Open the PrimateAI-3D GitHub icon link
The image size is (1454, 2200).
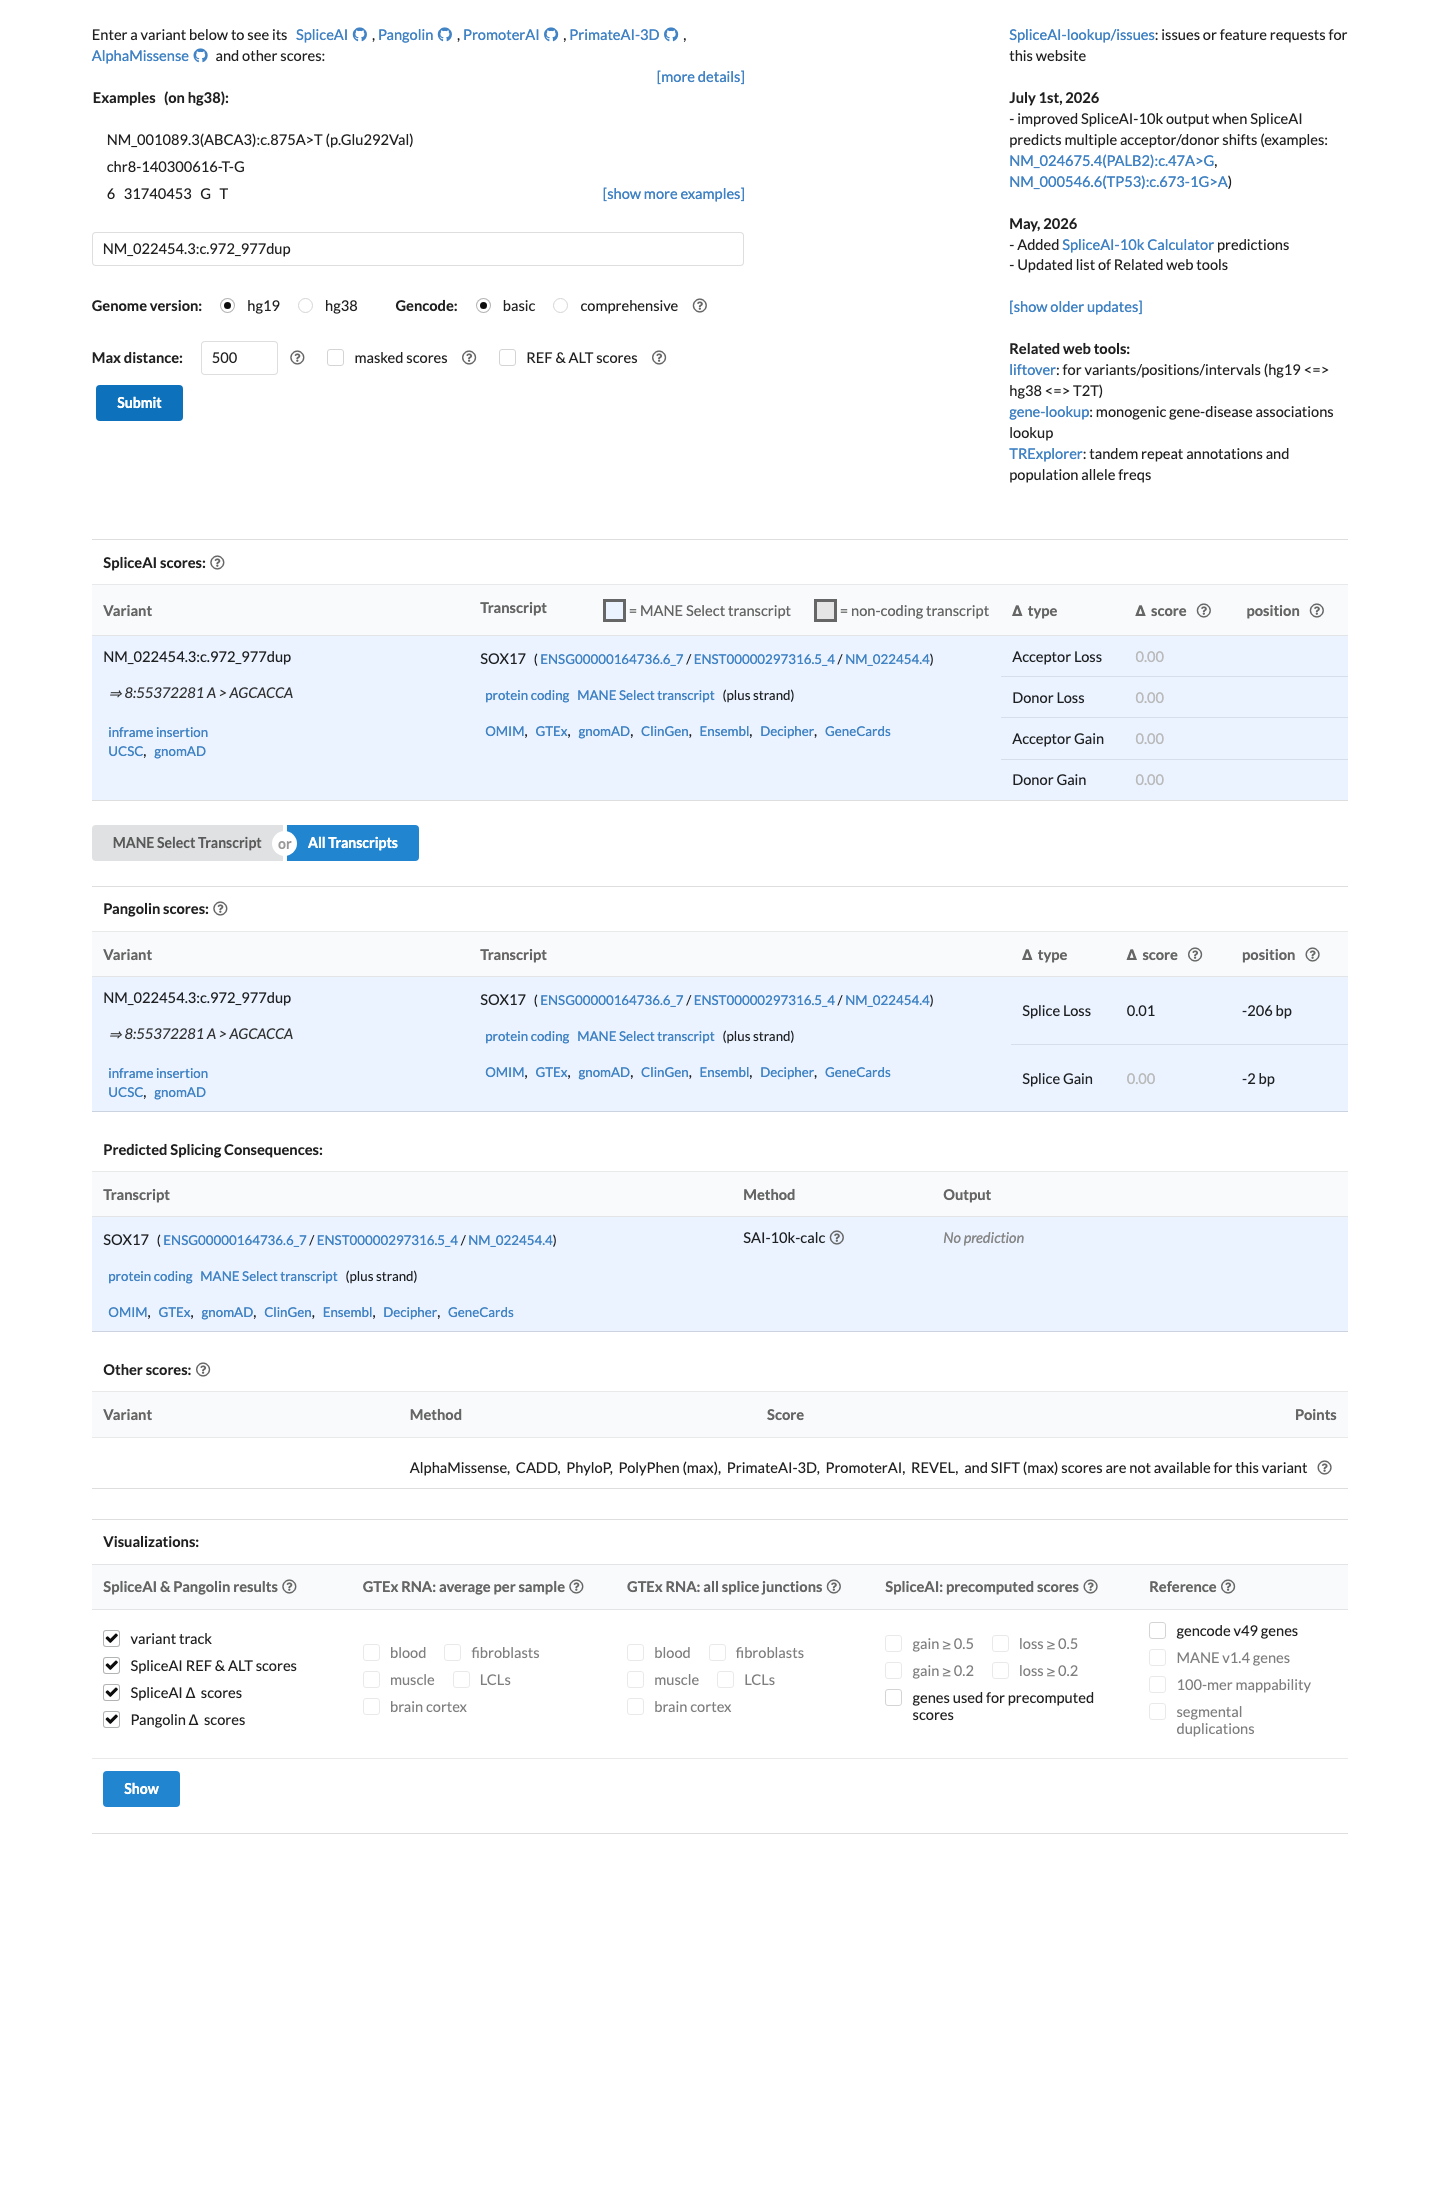(x=671, y=35)
